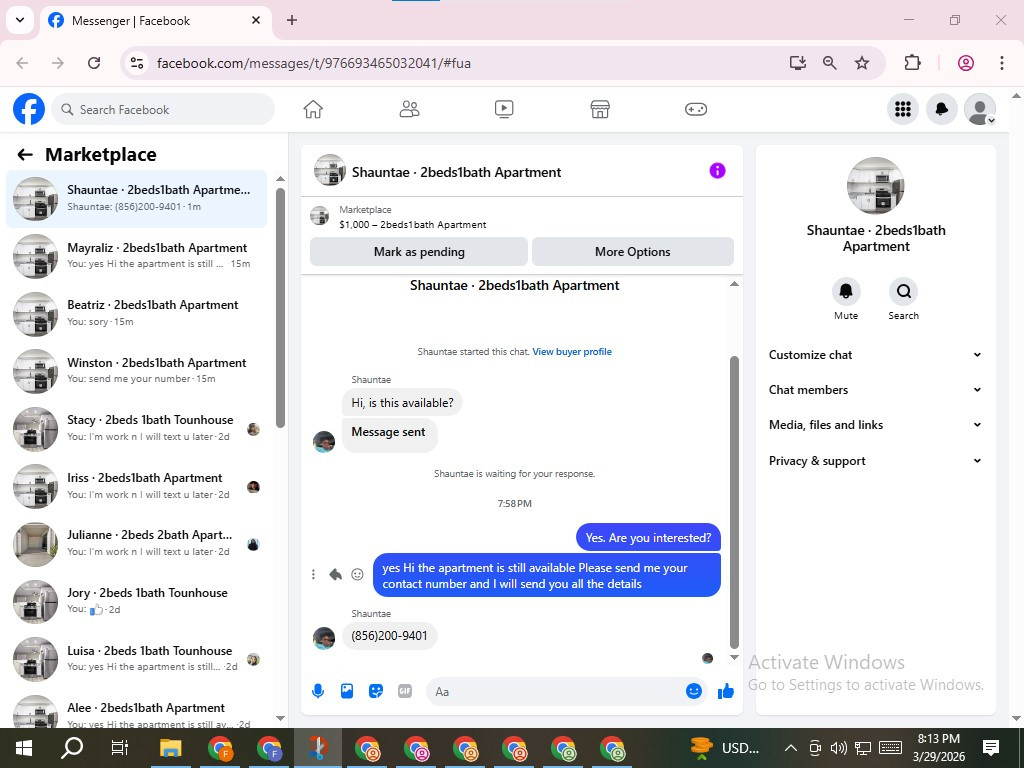This screenshot has width=1024, height=768.
Task: Record a voice clip microphone icon
Action: tap(318, 691)
